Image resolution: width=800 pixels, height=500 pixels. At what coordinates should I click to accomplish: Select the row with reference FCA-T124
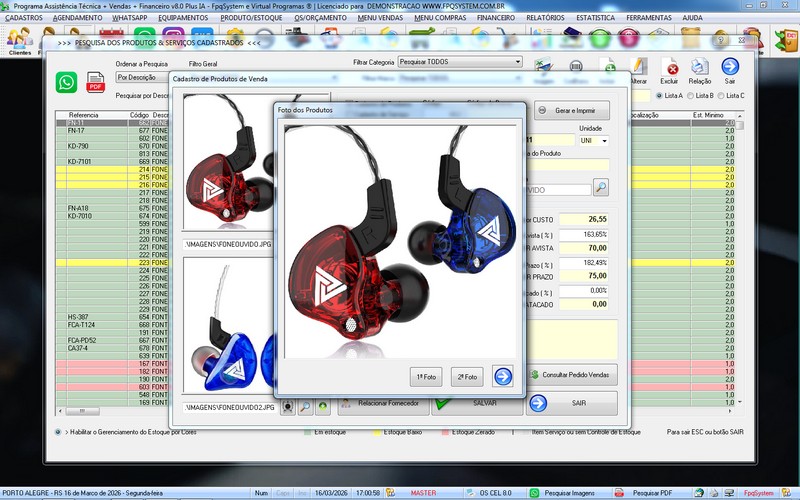click(112, 324)
